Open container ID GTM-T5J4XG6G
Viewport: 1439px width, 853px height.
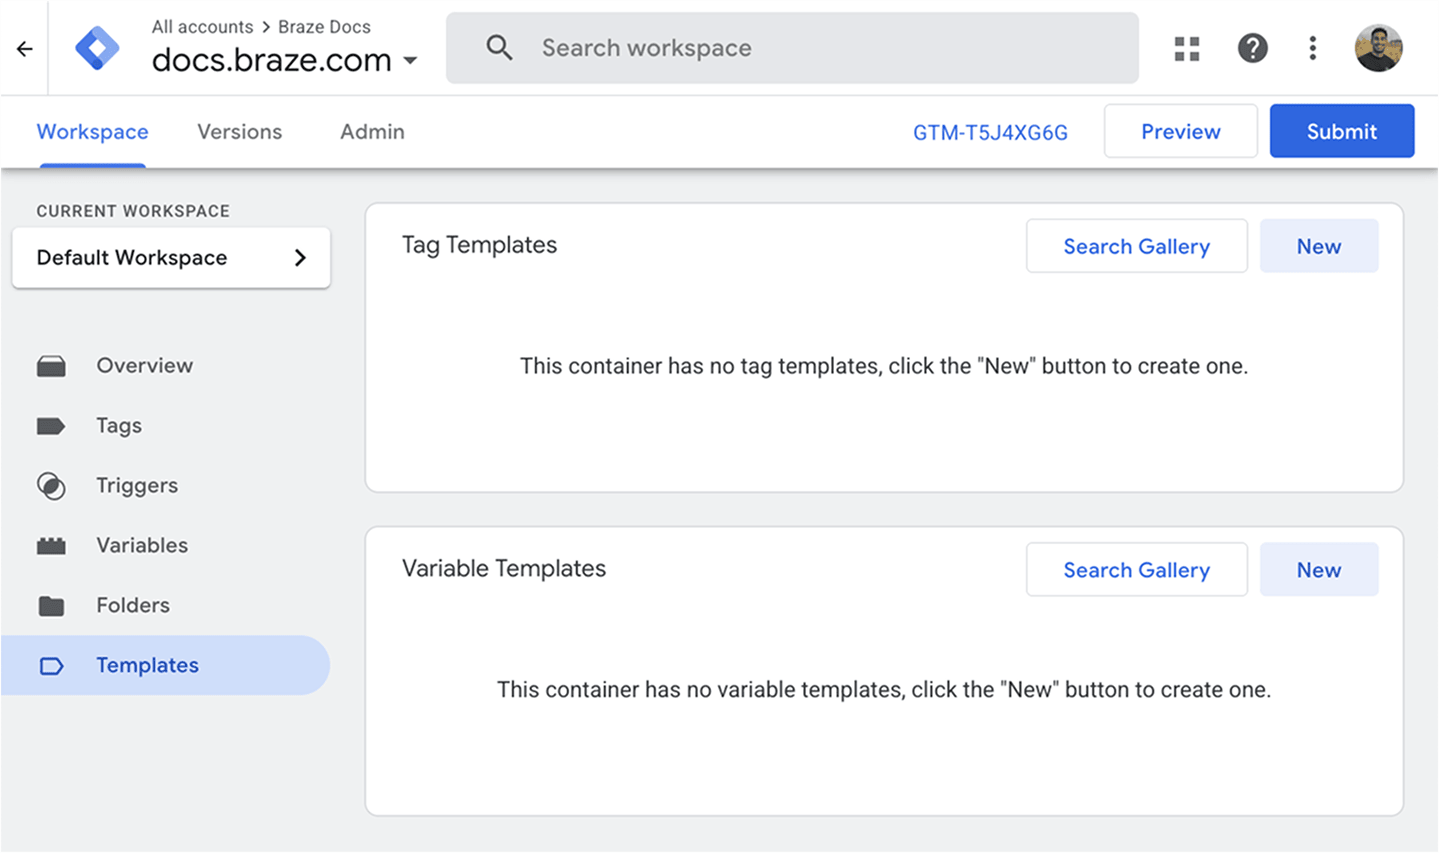[x=989, y=131]
